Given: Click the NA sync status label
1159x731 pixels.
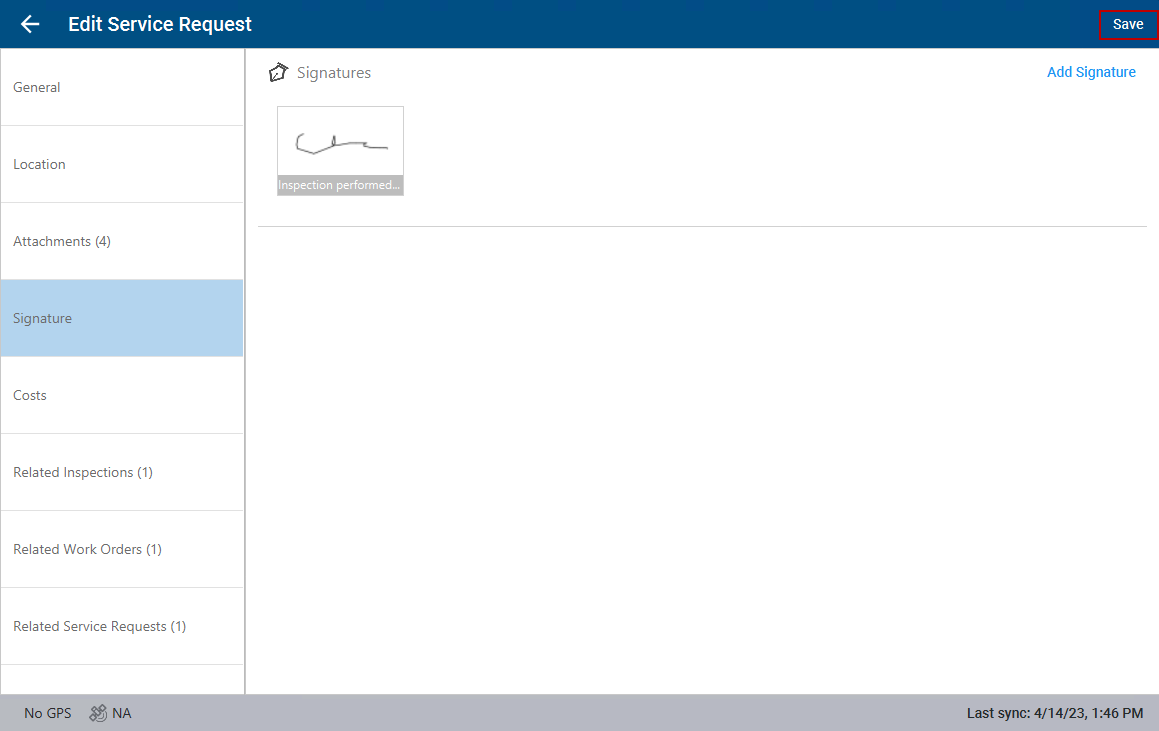Looking at the screenshot, I should (122, 713).
